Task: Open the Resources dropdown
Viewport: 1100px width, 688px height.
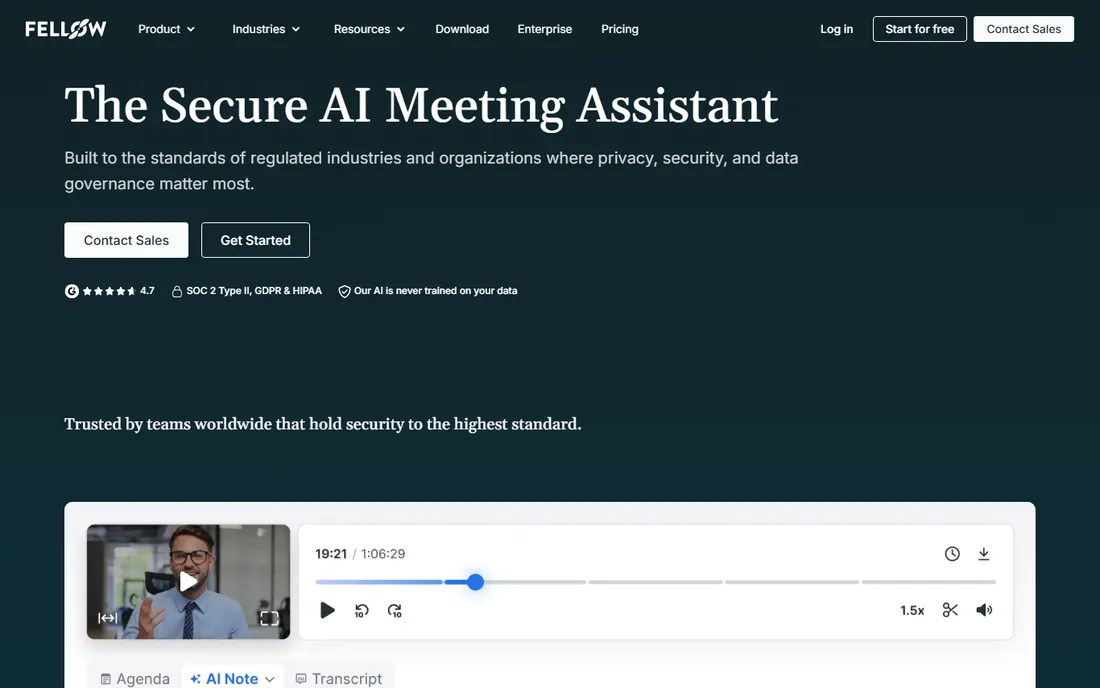Action: click(369, 29)
